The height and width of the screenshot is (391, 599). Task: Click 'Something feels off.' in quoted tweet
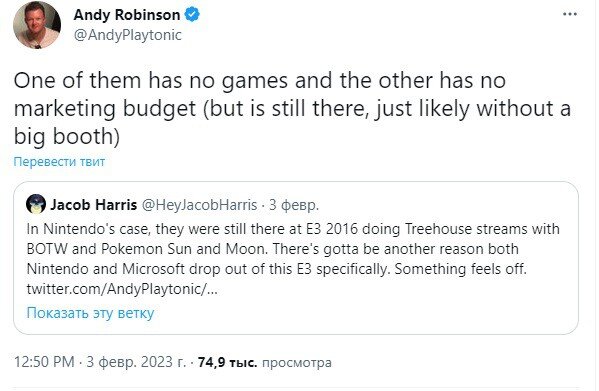coord(461,269)
